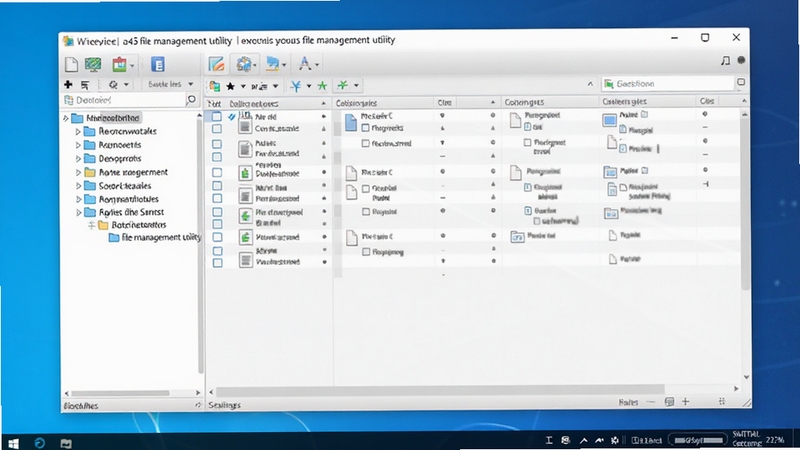Click the Sealings label in status bar

pos(224,405)
